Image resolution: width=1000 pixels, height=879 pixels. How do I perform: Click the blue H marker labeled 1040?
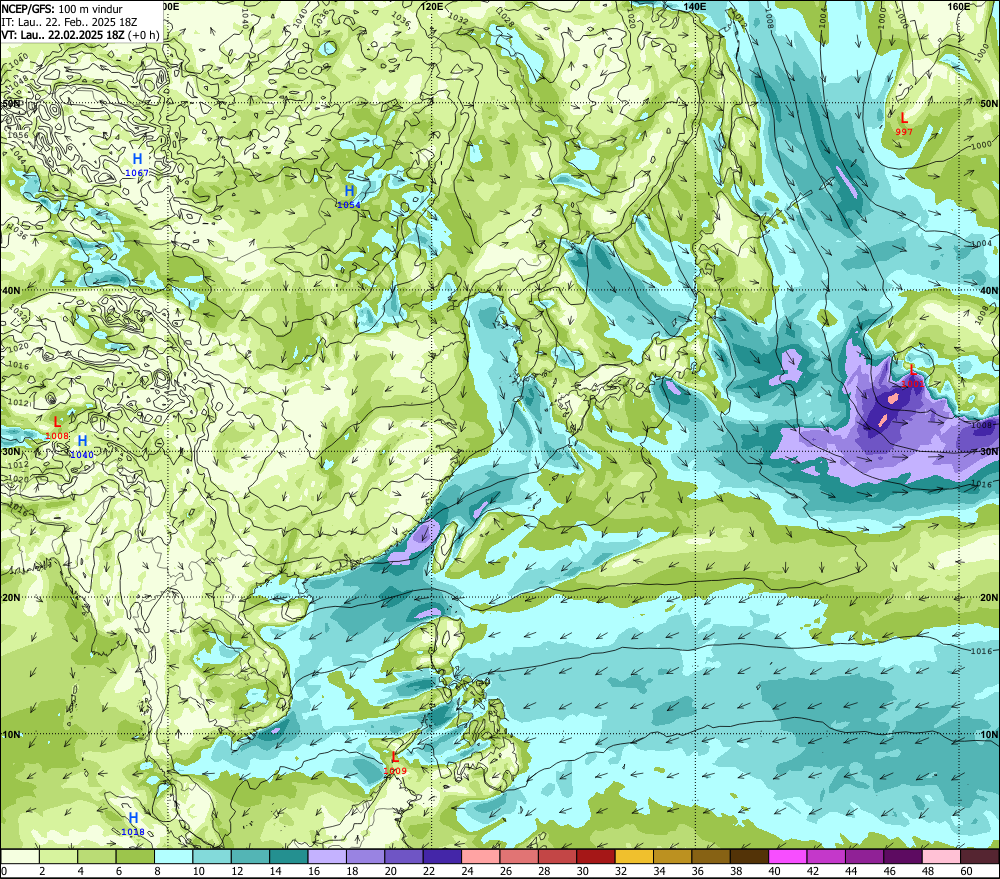[82, 441]
